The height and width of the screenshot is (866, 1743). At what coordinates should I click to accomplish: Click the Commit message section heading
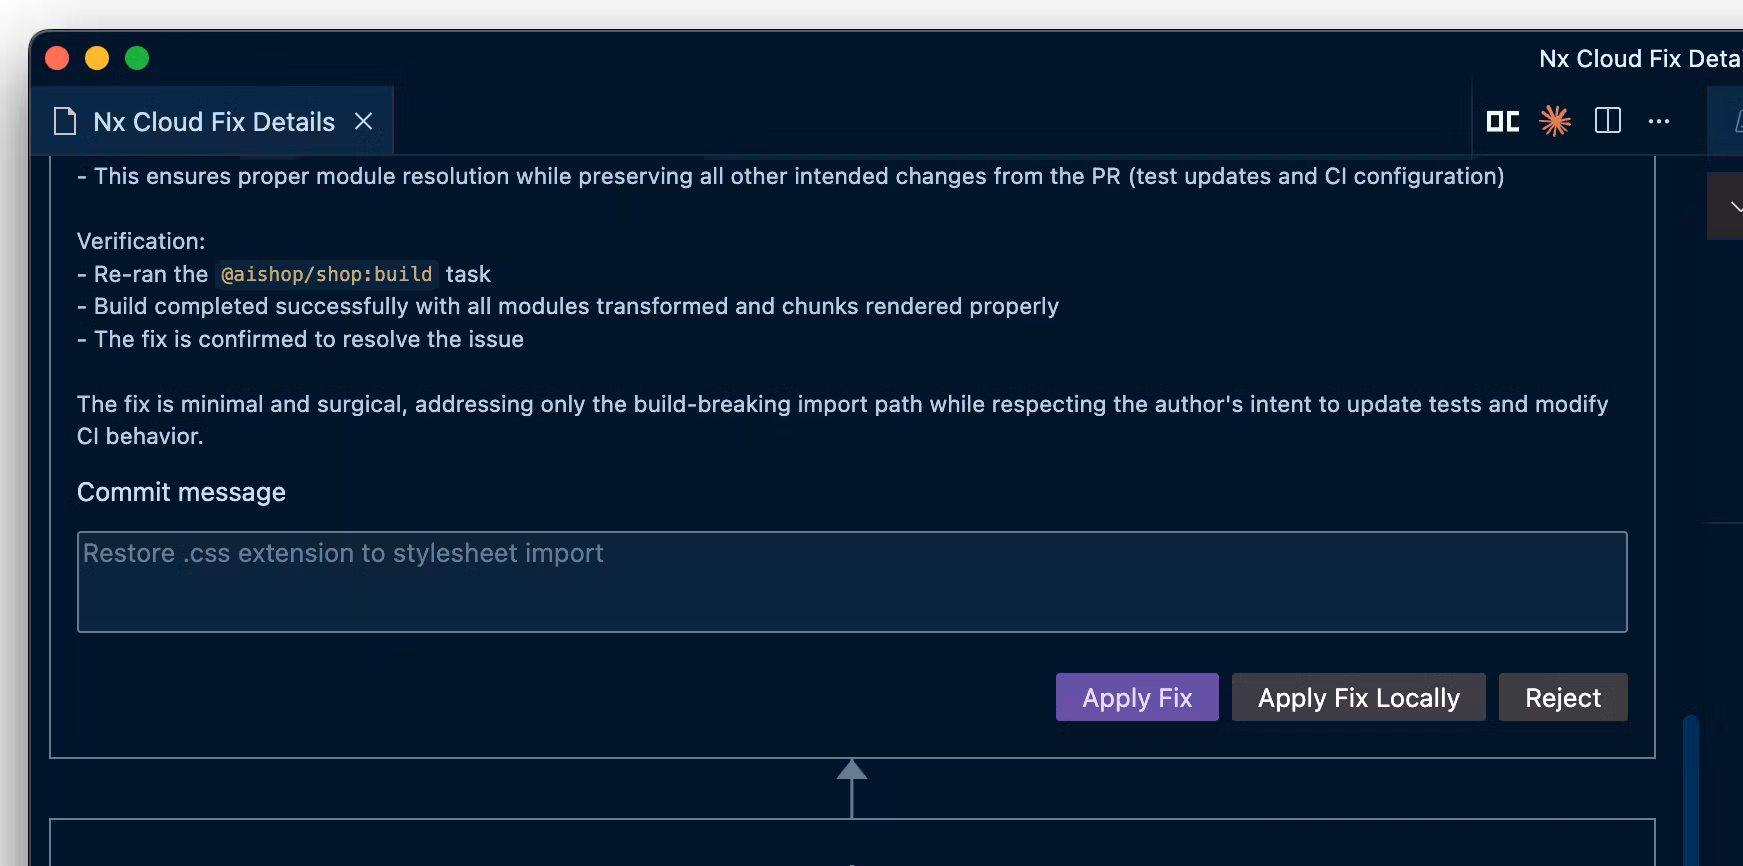point(181,491)
